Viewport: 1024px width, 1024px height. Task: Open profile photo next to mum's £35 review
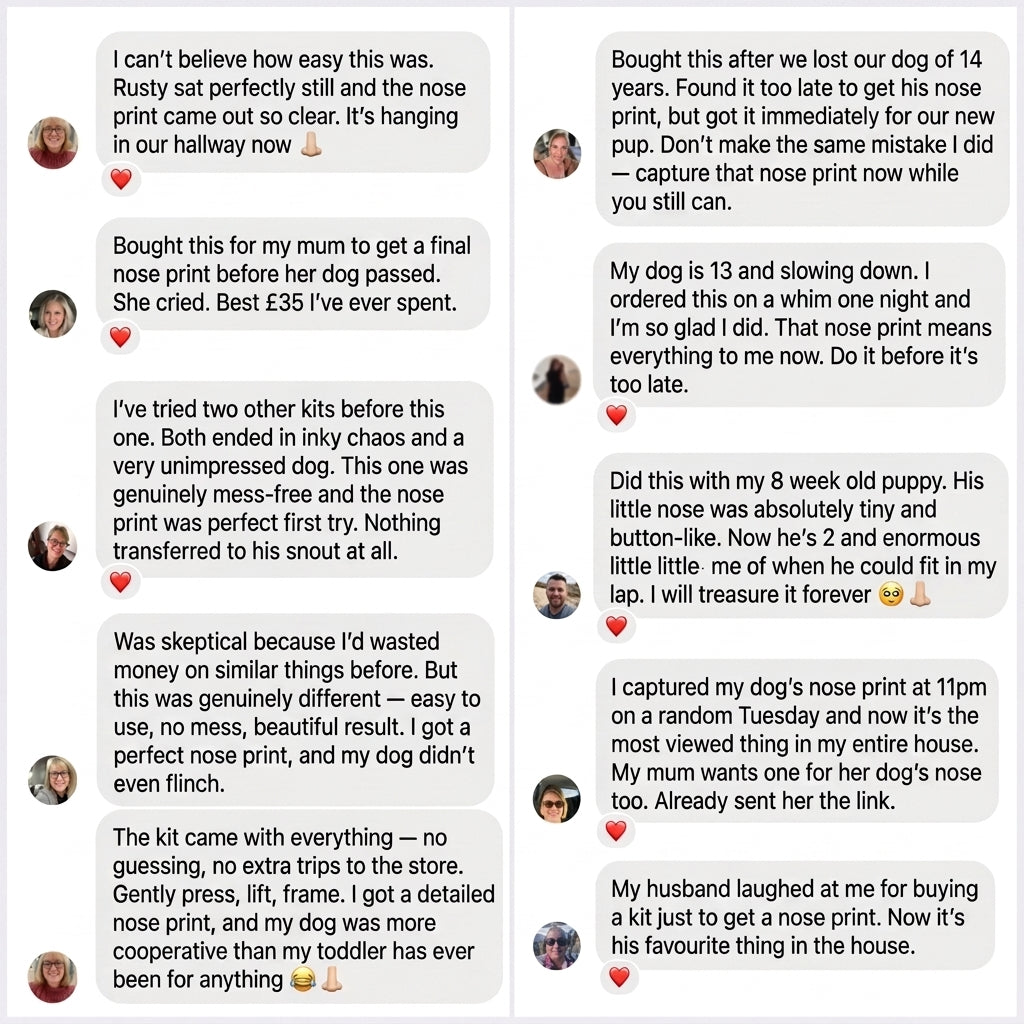coord(53,313)
